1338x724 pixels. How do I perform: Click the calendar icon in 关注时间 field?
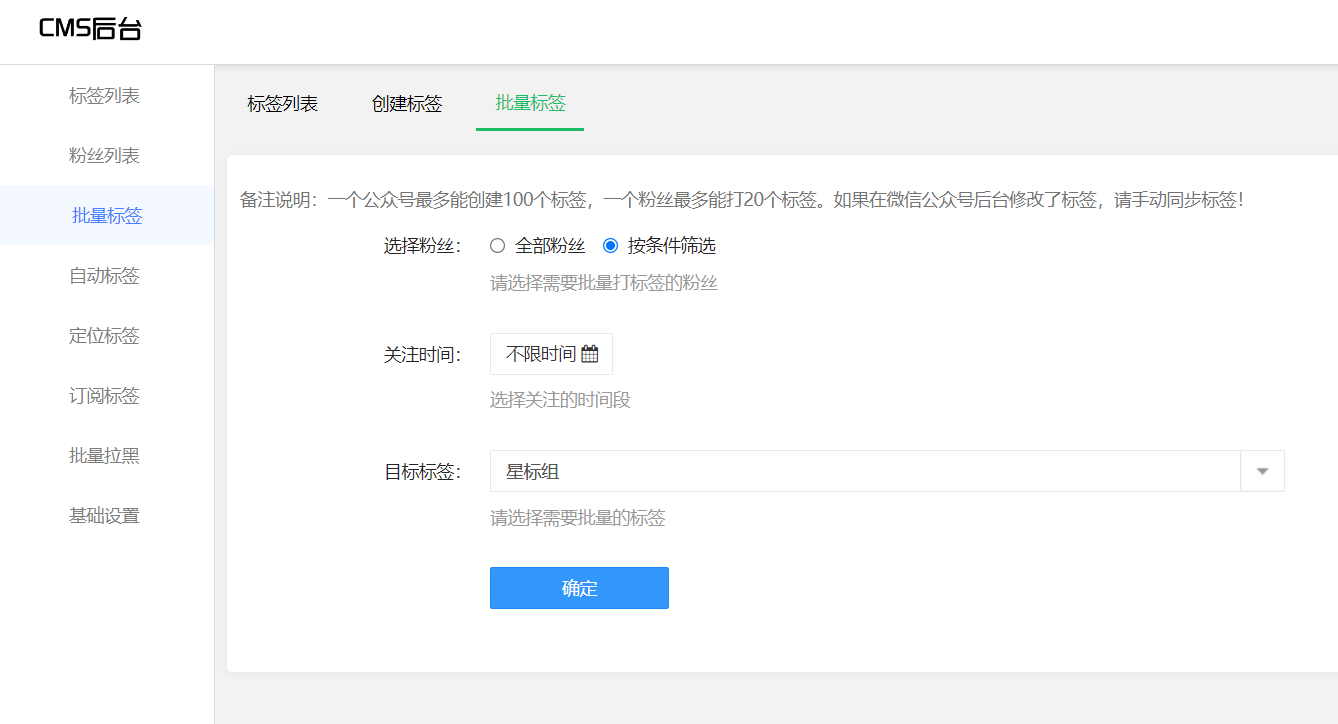tap(589, 354)
